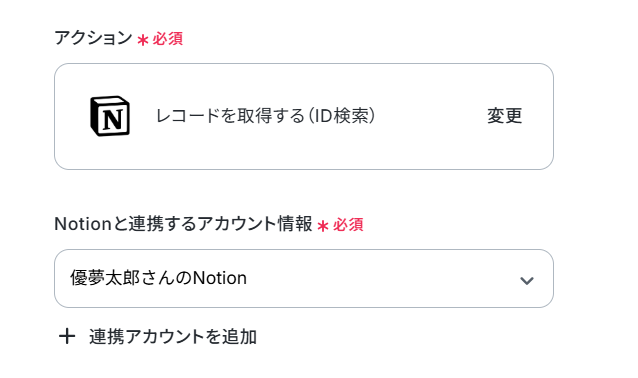
Task: Click the plus icon for adding account
Action: [67, 336]
